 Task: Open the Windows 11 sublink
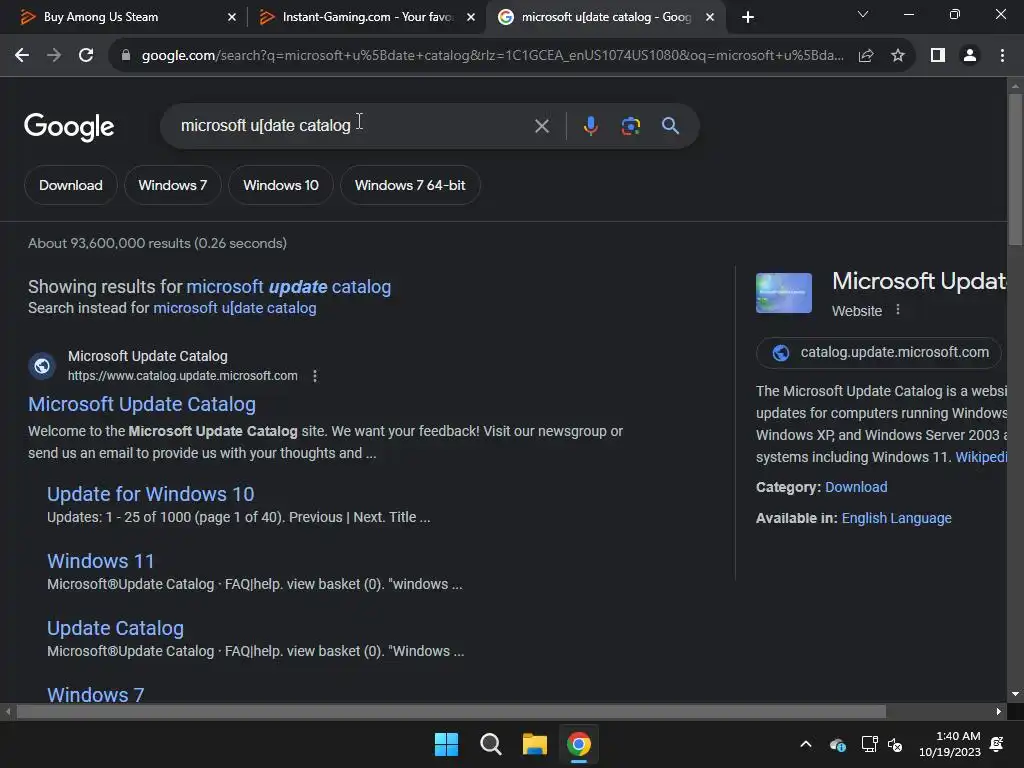point(101,562)
